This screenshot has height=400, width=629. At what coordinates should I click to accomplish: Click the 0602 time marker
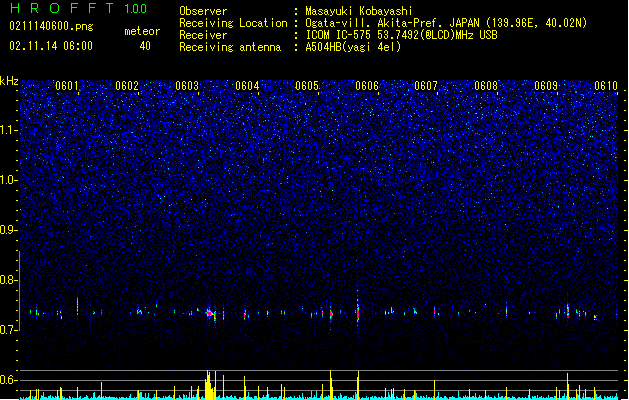(x=127, y=86)
